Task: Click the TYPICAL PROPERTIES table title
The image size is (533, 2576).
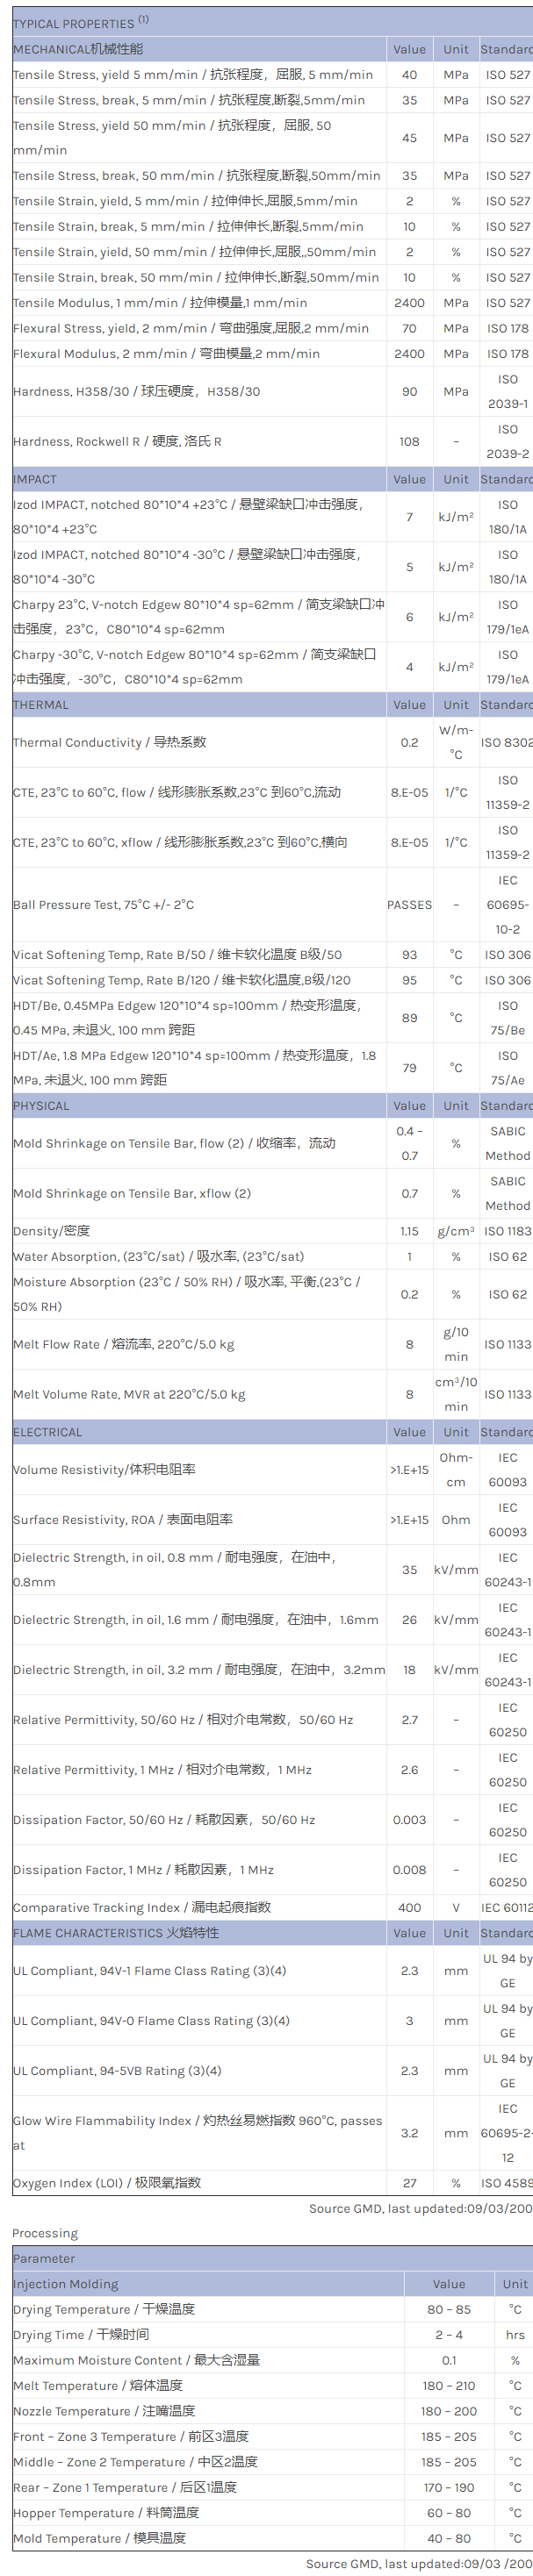Action: (73, 23)
